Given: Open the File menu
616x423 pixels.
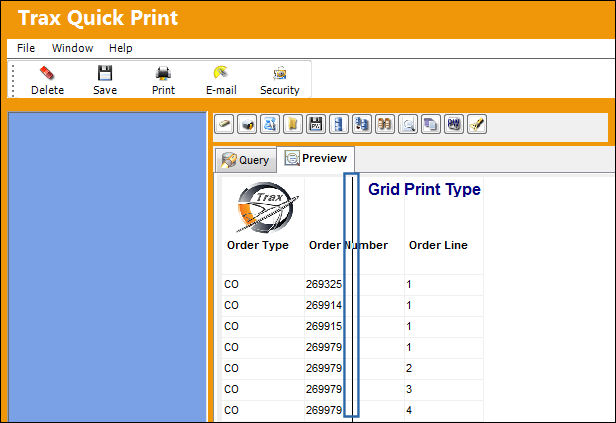Looking at the screenshot, I should [26, 48].
